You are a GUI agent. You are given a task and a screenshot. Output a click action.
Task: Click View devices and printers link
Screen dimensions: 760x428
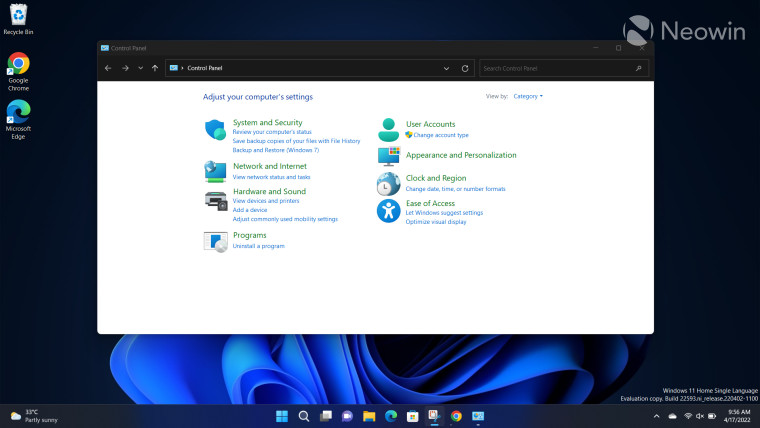point(266,201)
